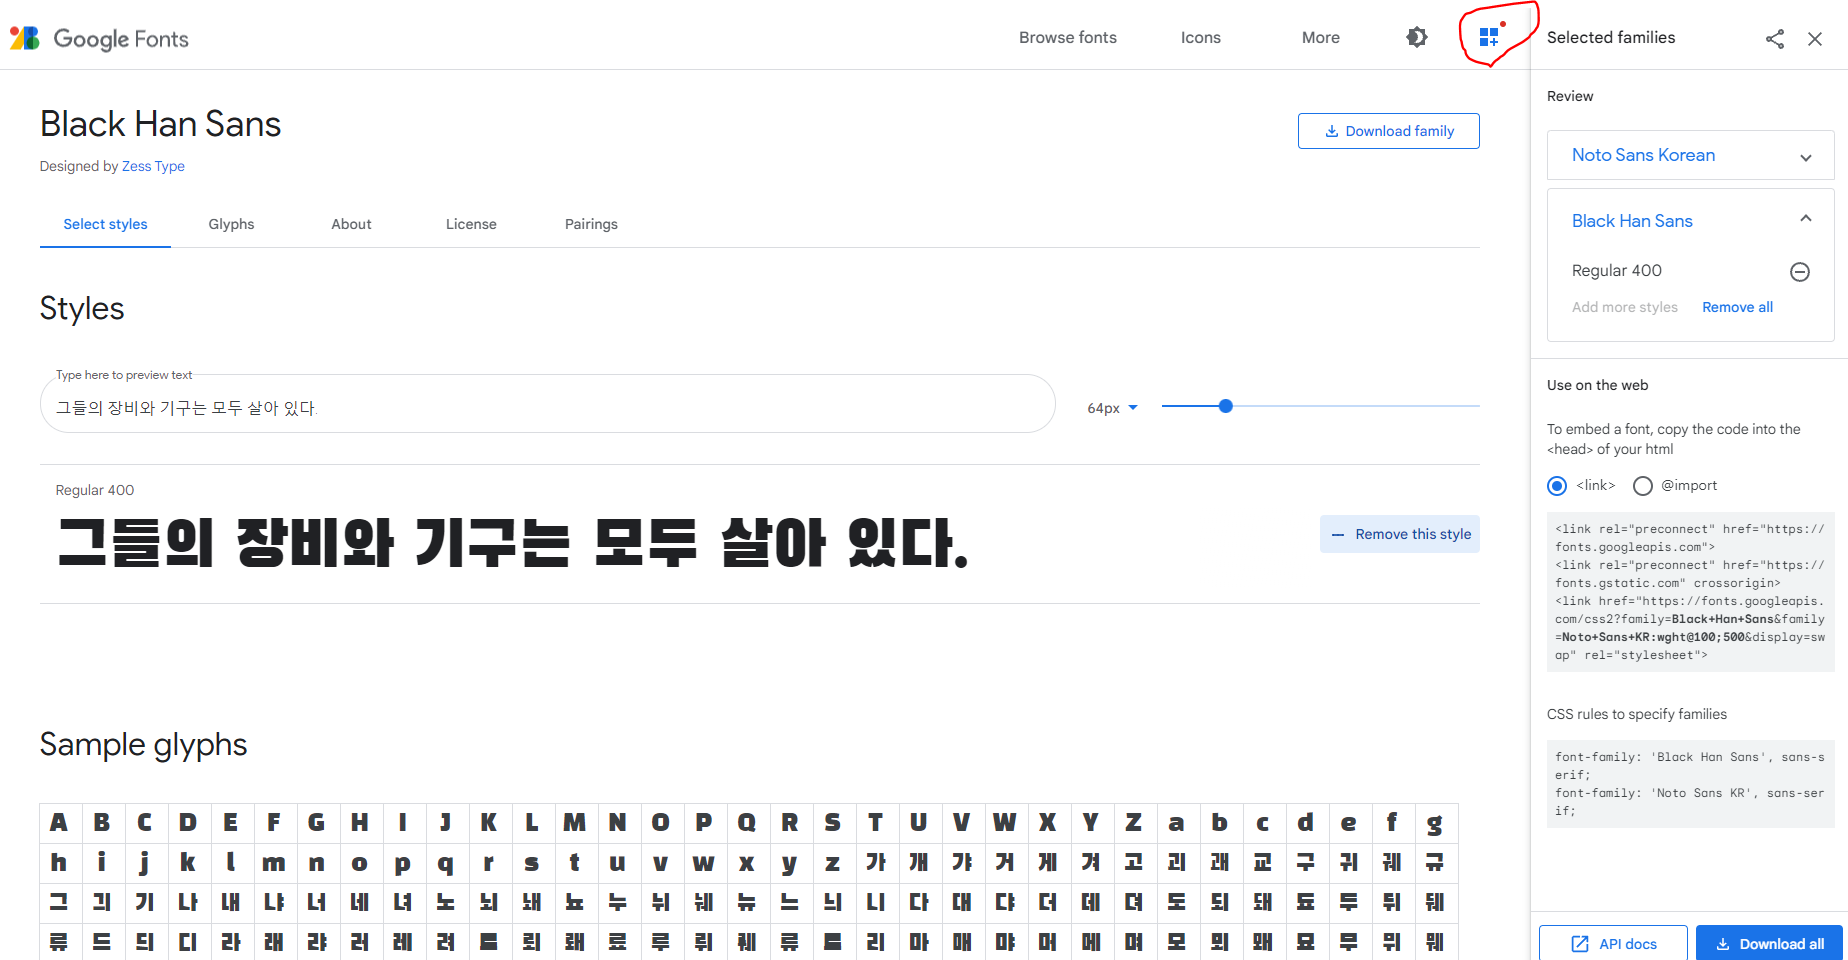1848x960 pixels.
Task: Collapse the Black Han Sans family
Action: pos(1806,219)
